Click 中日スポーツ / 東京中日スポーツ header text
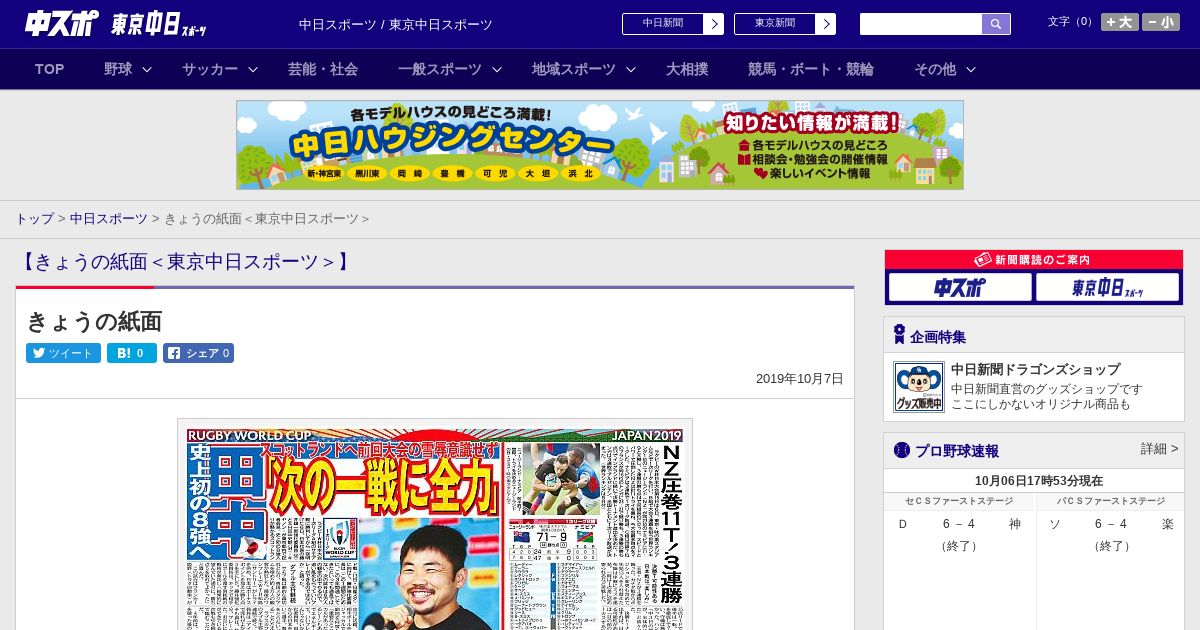This screenshot has width=1200, height=630. point(396,24)
